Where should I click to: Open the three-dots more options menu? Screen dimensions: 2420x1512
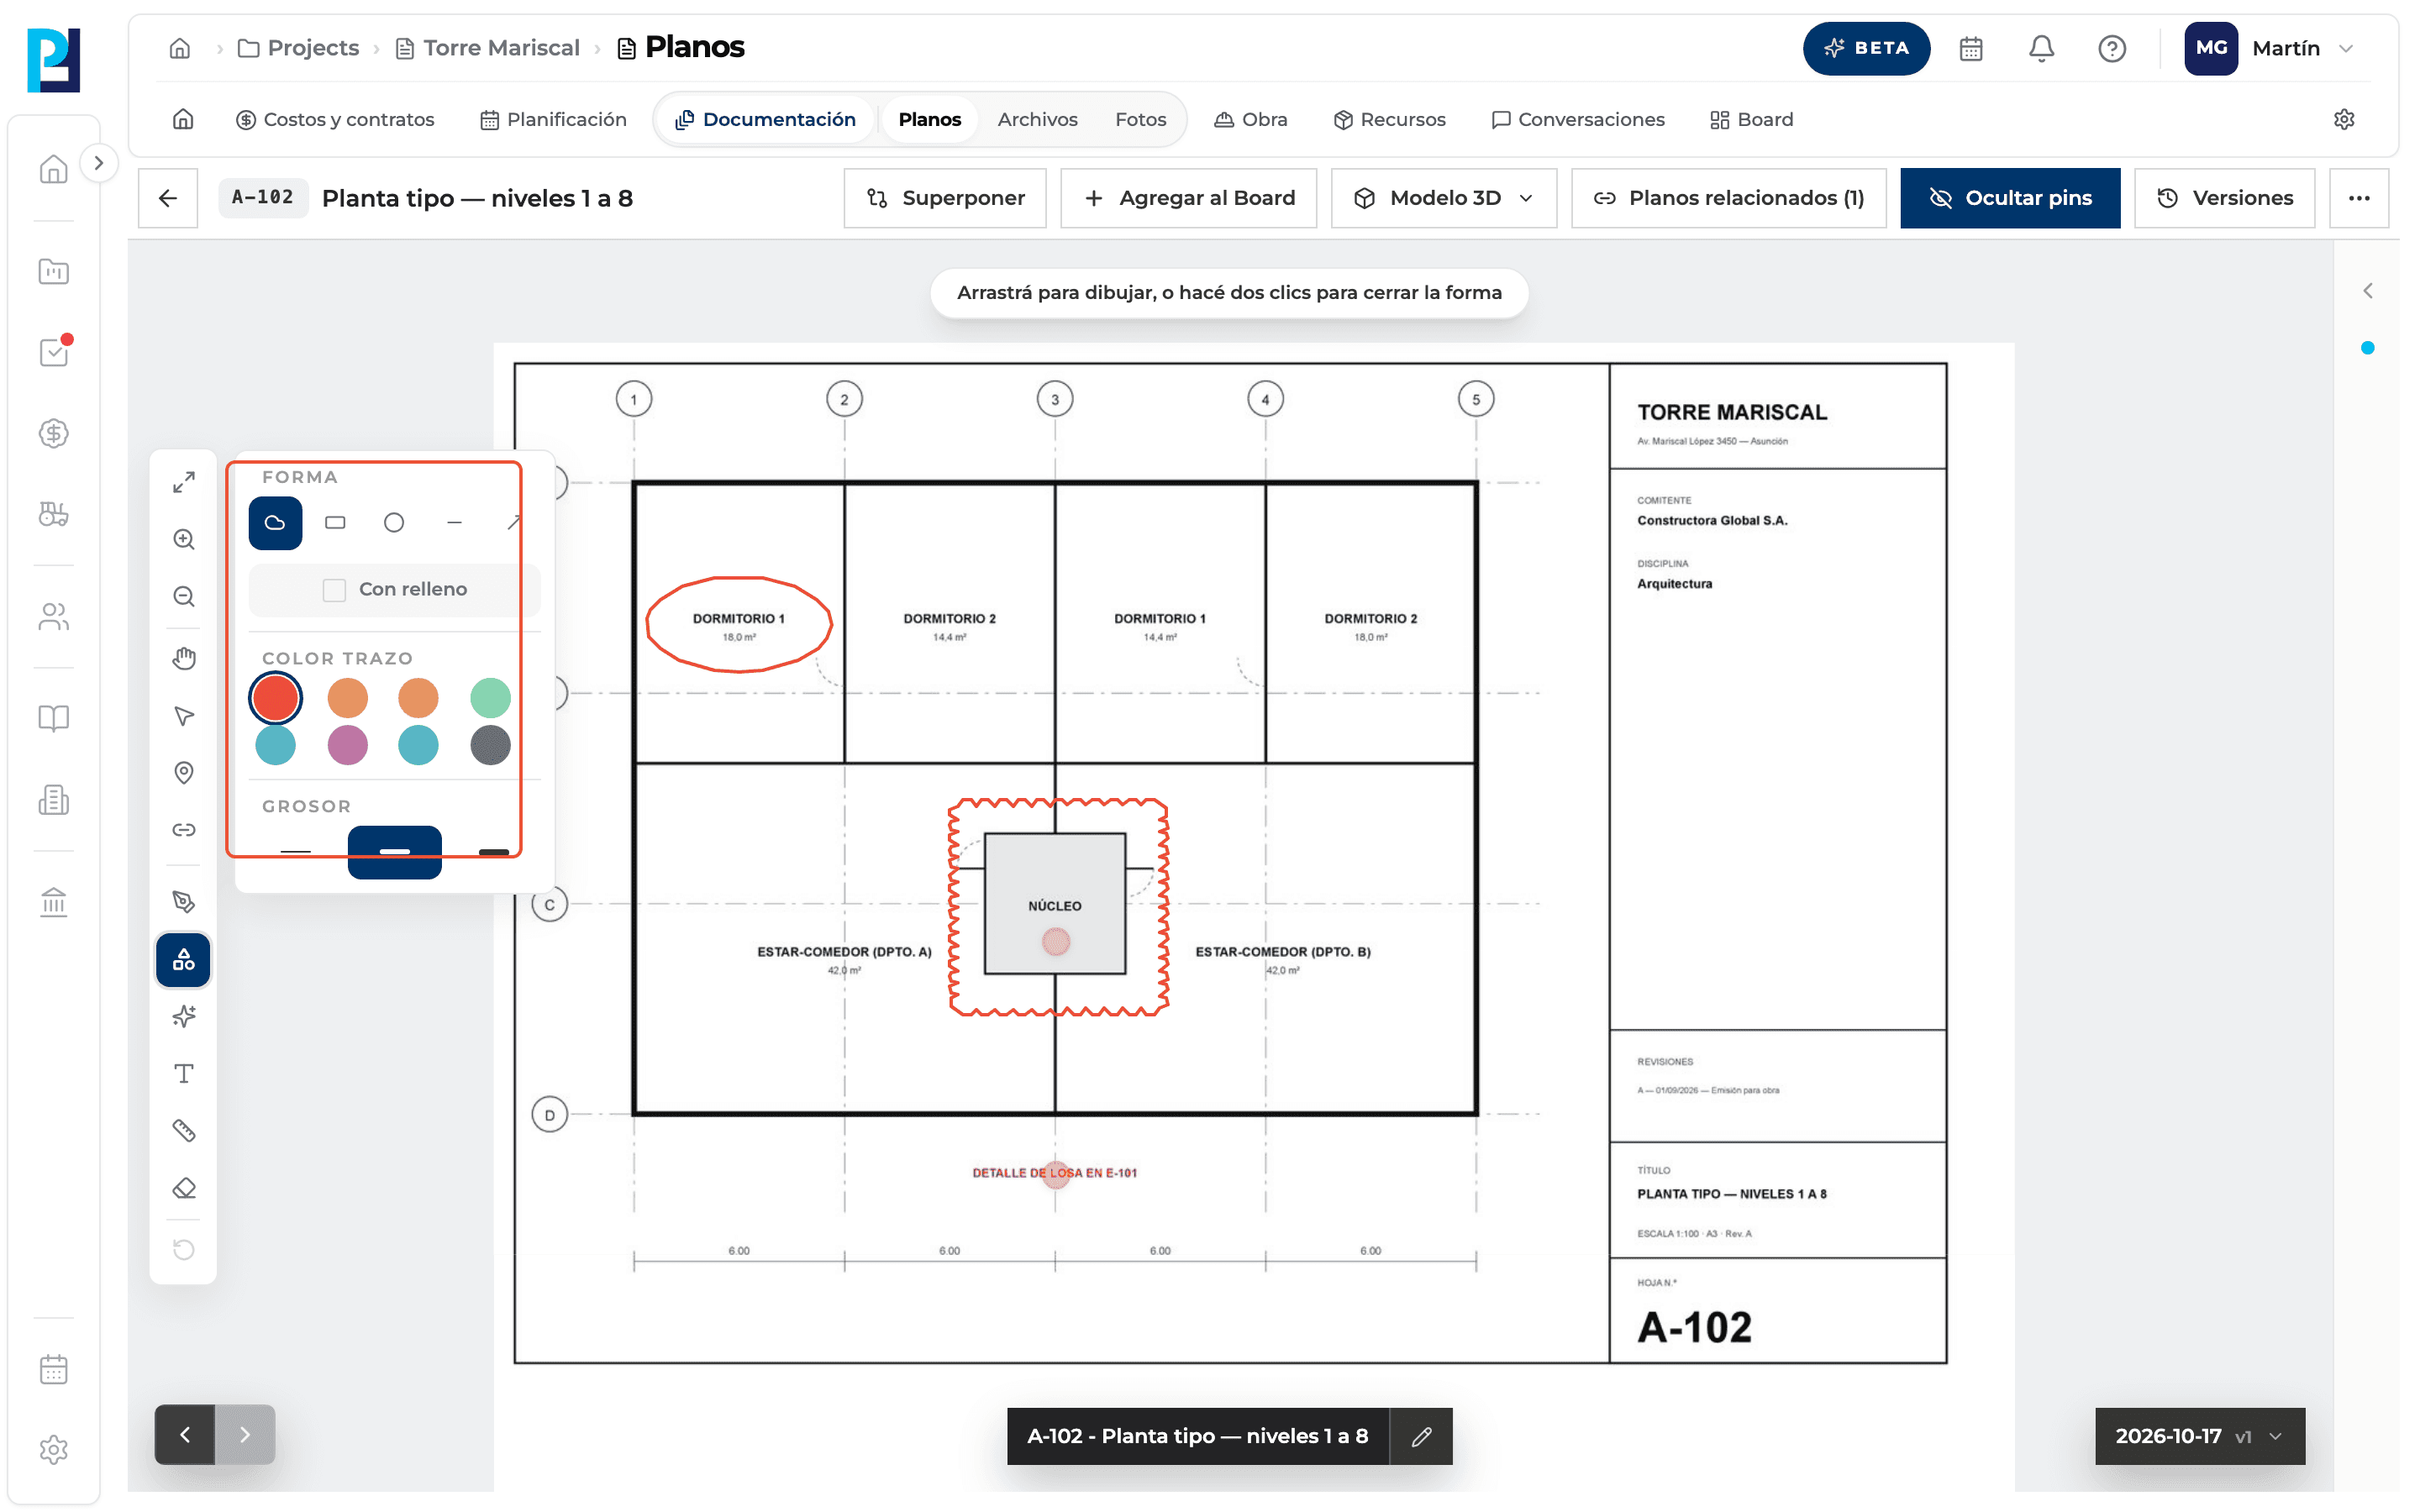coord(2359,198)
